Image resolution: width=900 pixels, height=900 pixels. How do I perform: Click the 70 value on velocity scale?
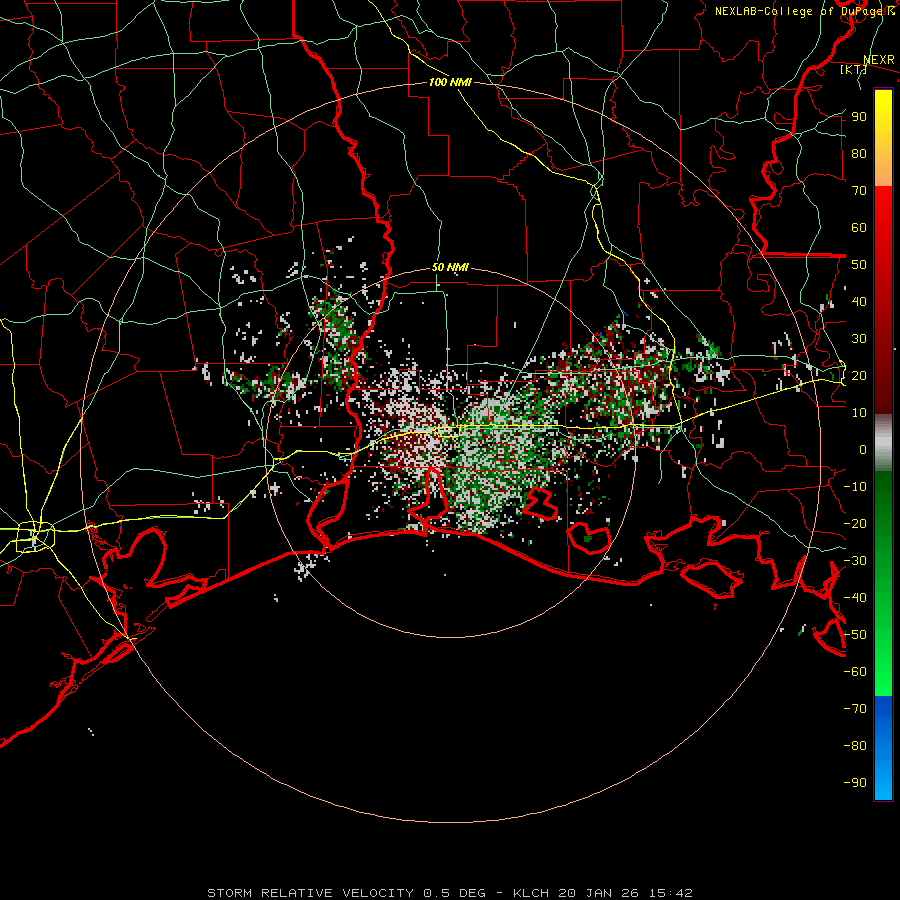(x=859, y=191)
